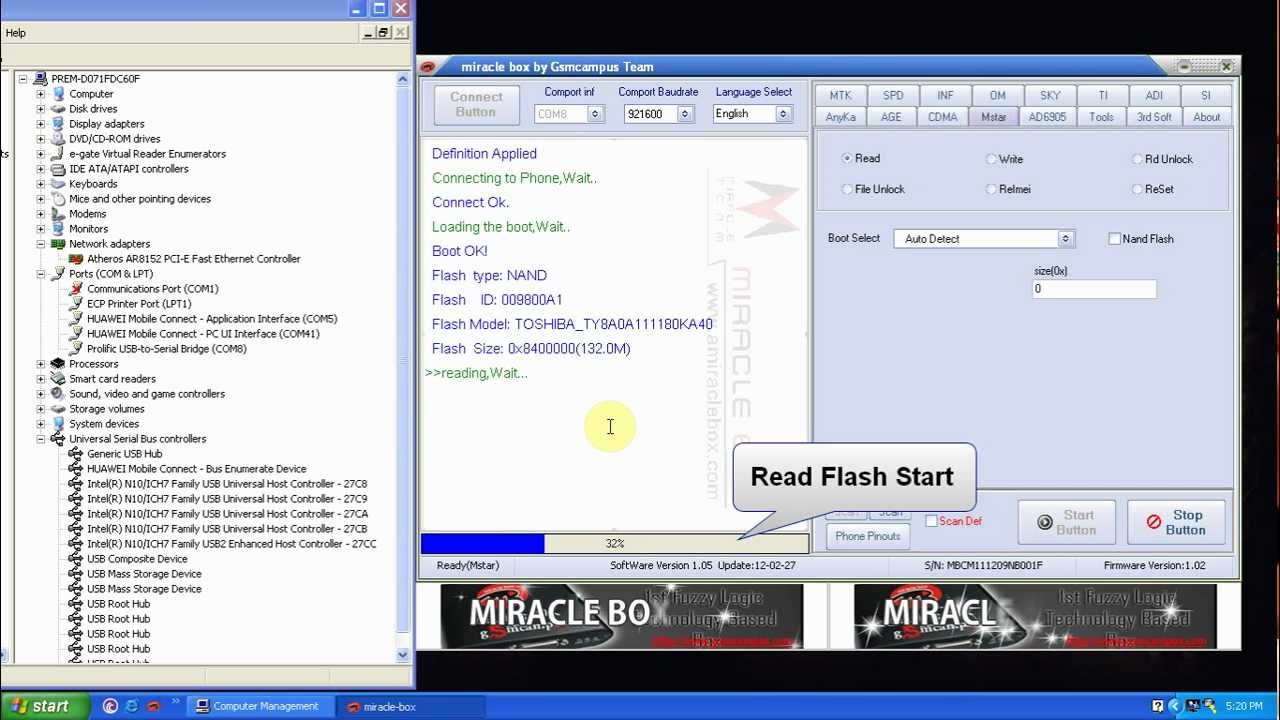Click the Sound, video and game controllers icon
Viewport: 1280px width, 720px height.
click(58, 394)
